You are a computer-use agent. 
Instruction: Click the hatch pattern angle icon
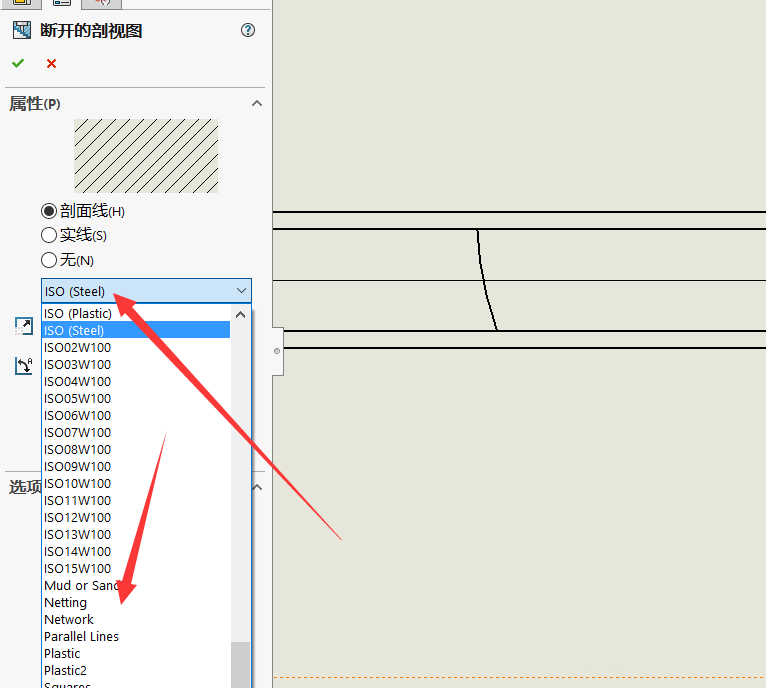(x=23, y=366)
